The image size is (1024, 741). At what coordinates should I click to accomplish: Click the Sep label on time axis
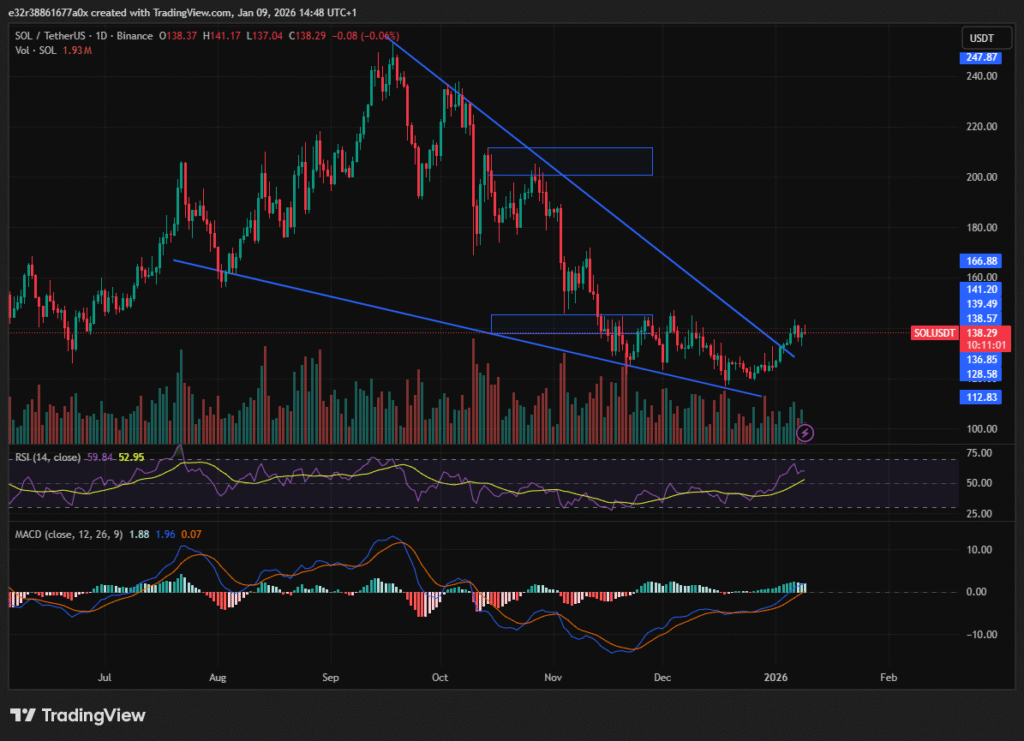[x=332, y=677]
